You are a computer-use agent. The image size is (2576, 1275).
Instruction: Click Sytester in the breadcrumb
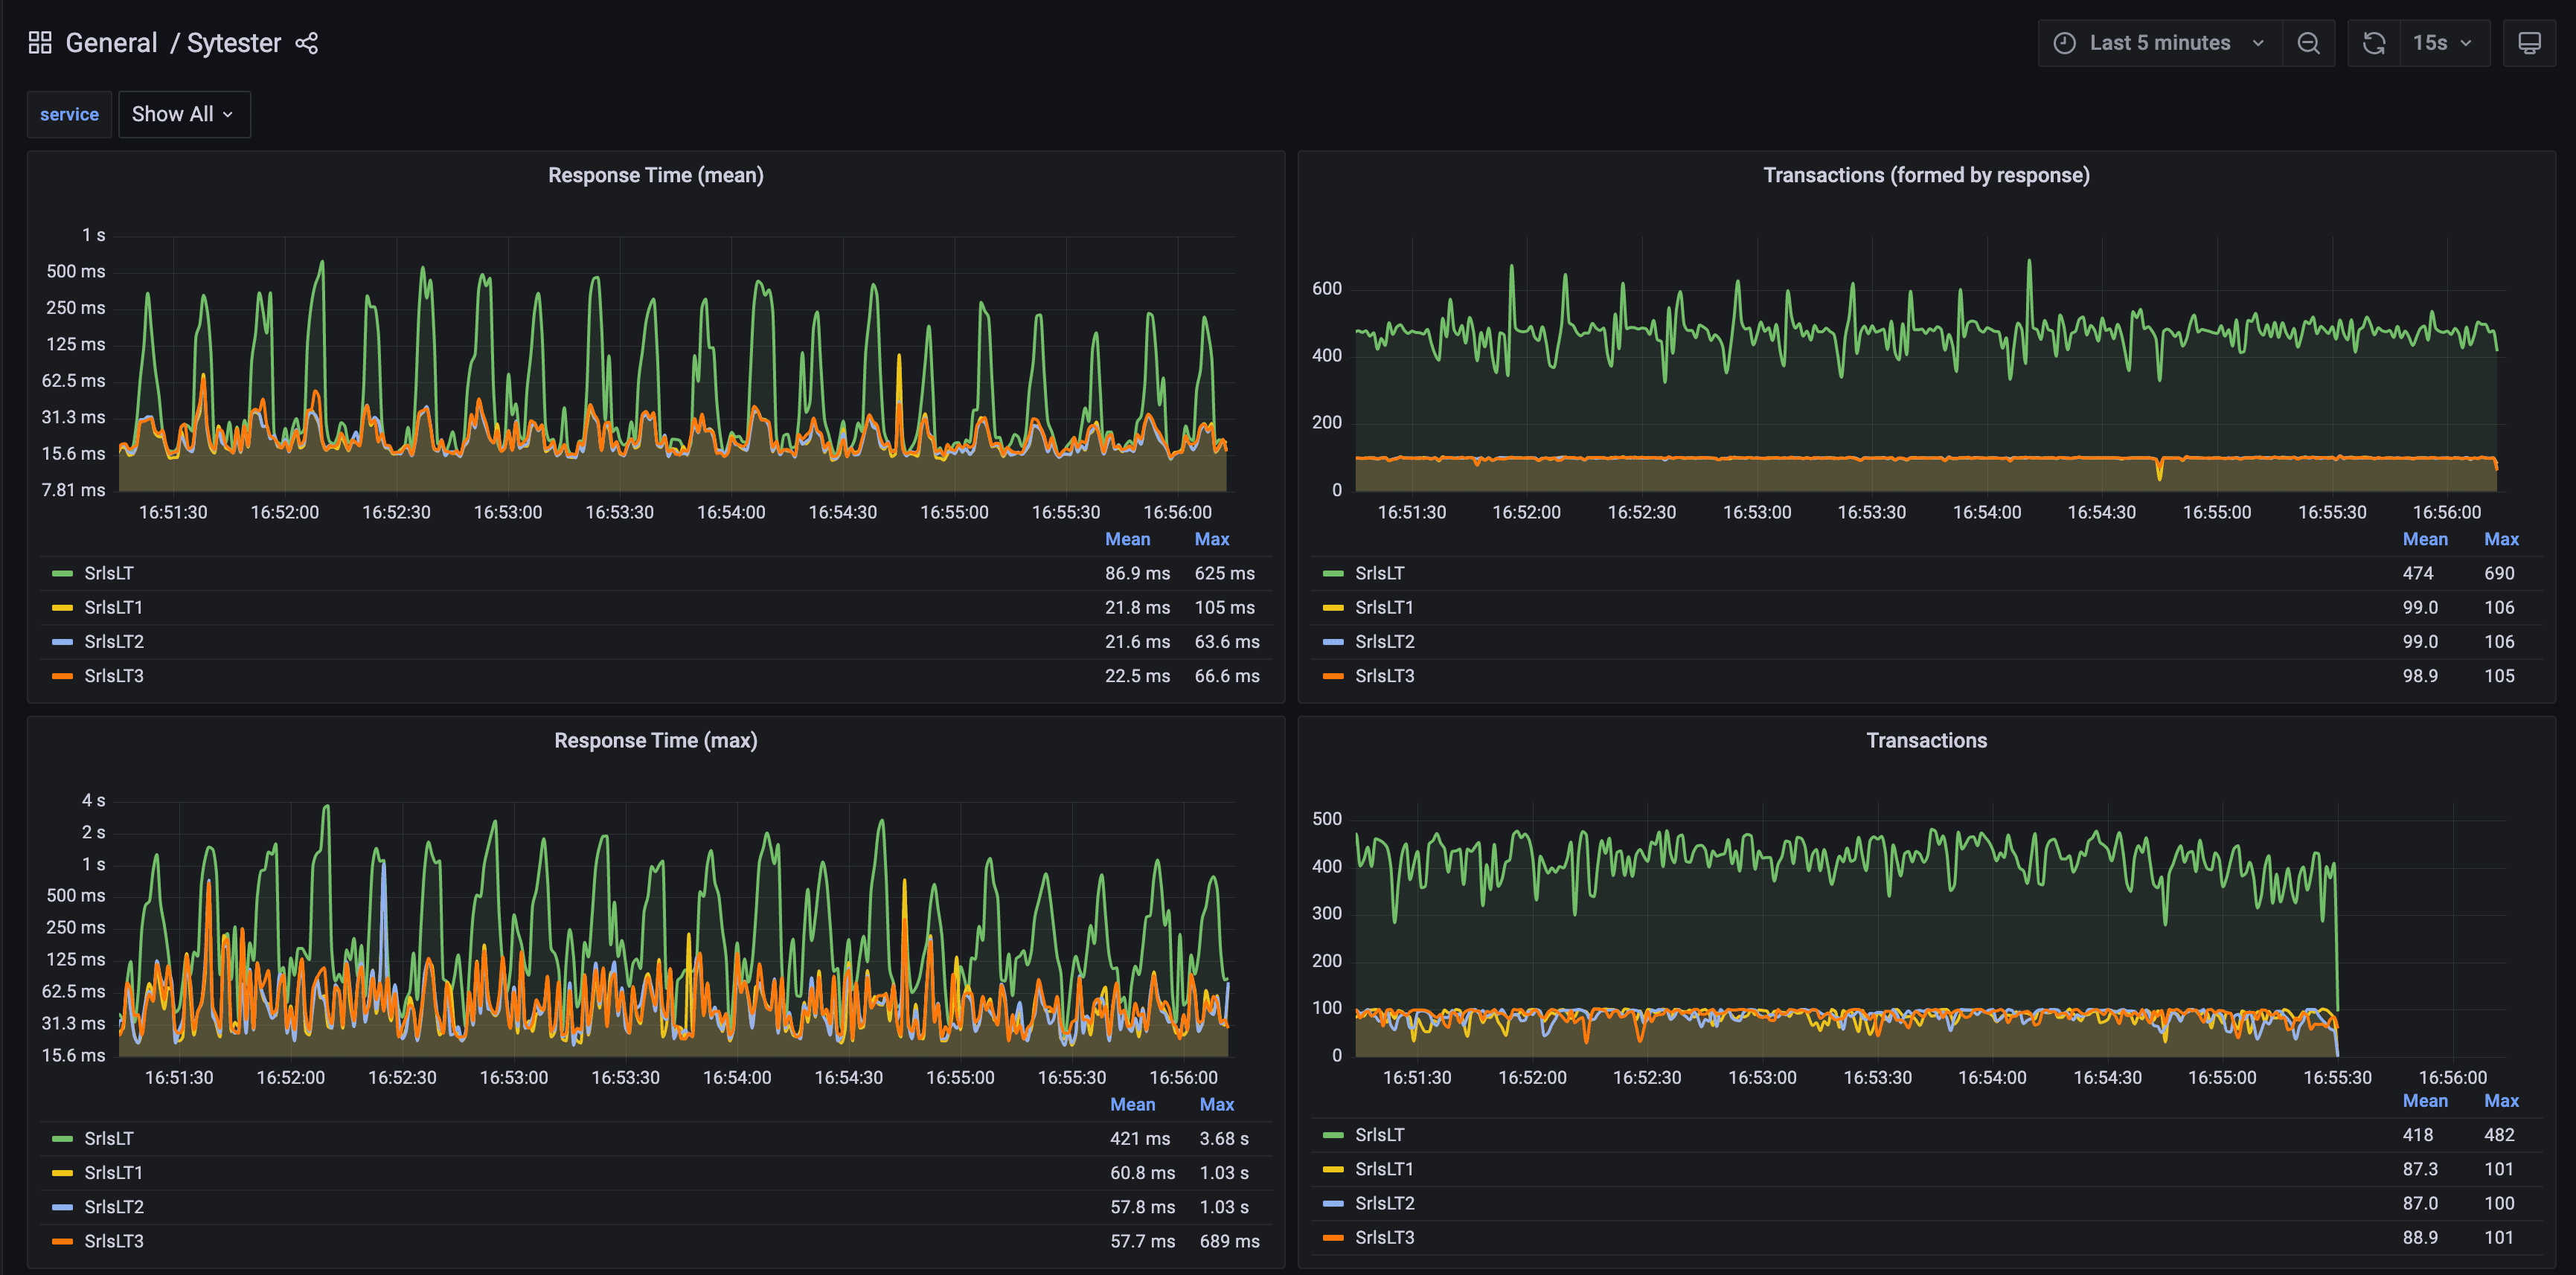point(234,42)
